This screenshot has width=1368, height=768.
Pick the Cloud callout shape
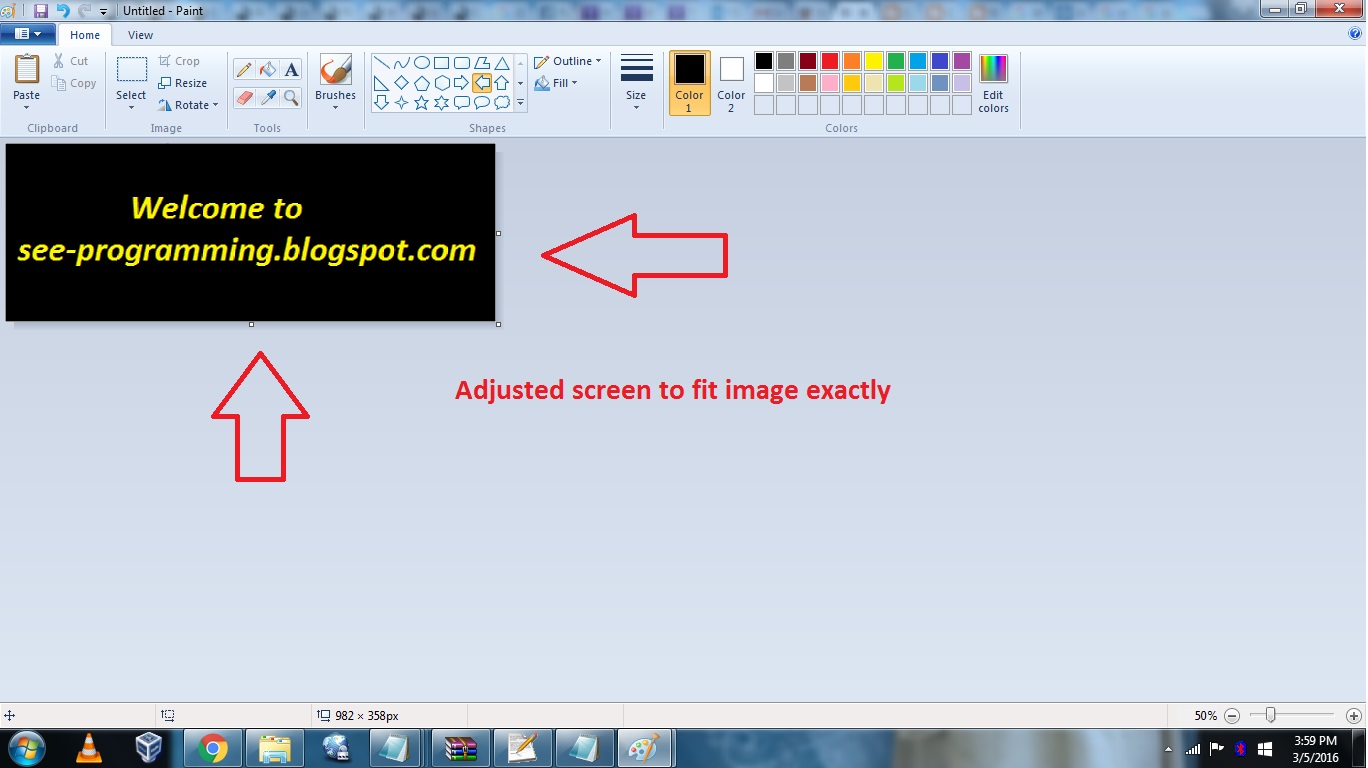click(501, 102)
